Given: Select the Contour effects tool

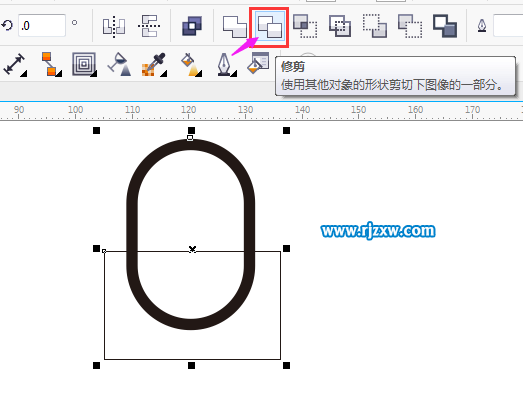Looking at the screenshot, I should (84, 64).
